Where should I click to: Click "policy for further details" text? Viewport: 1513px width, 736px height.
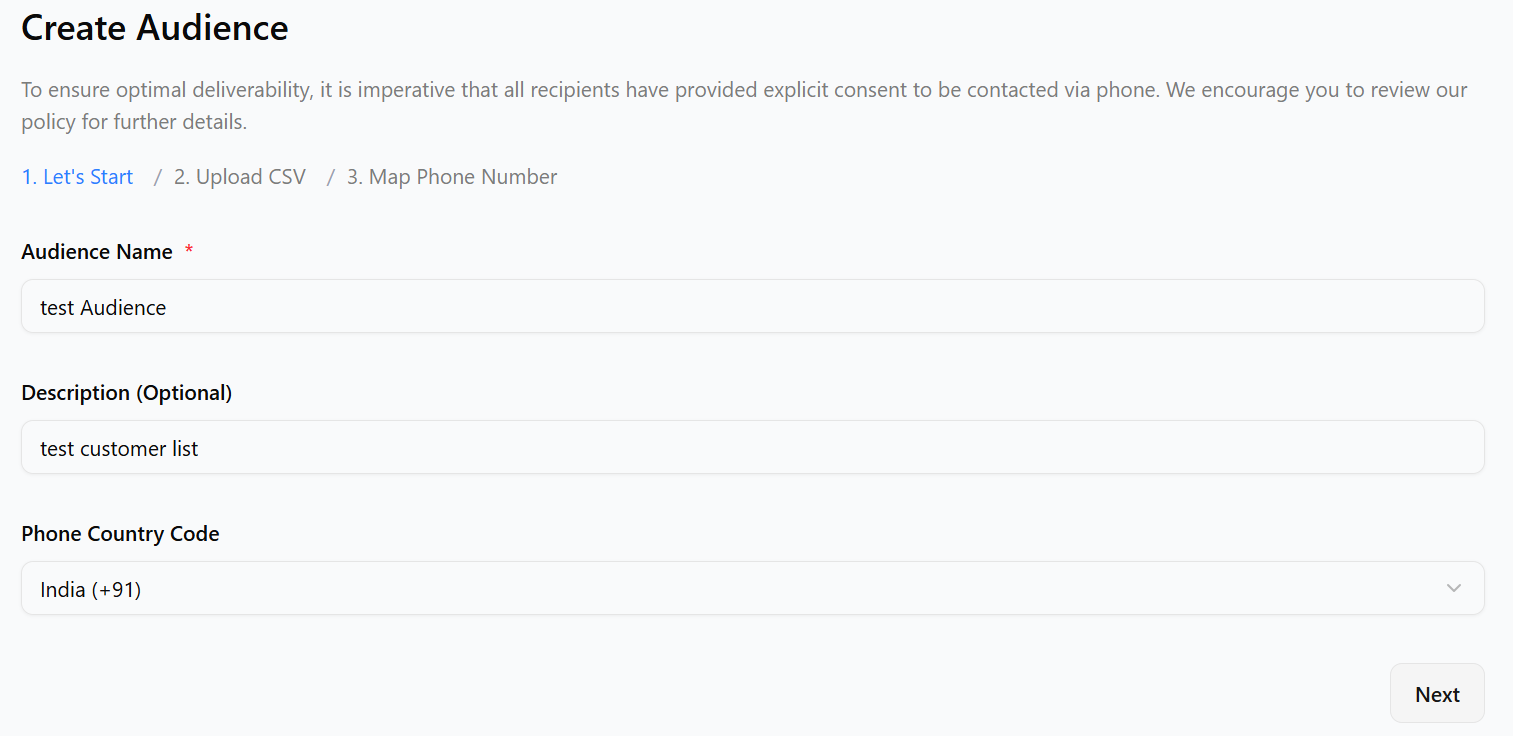point(134,123)
